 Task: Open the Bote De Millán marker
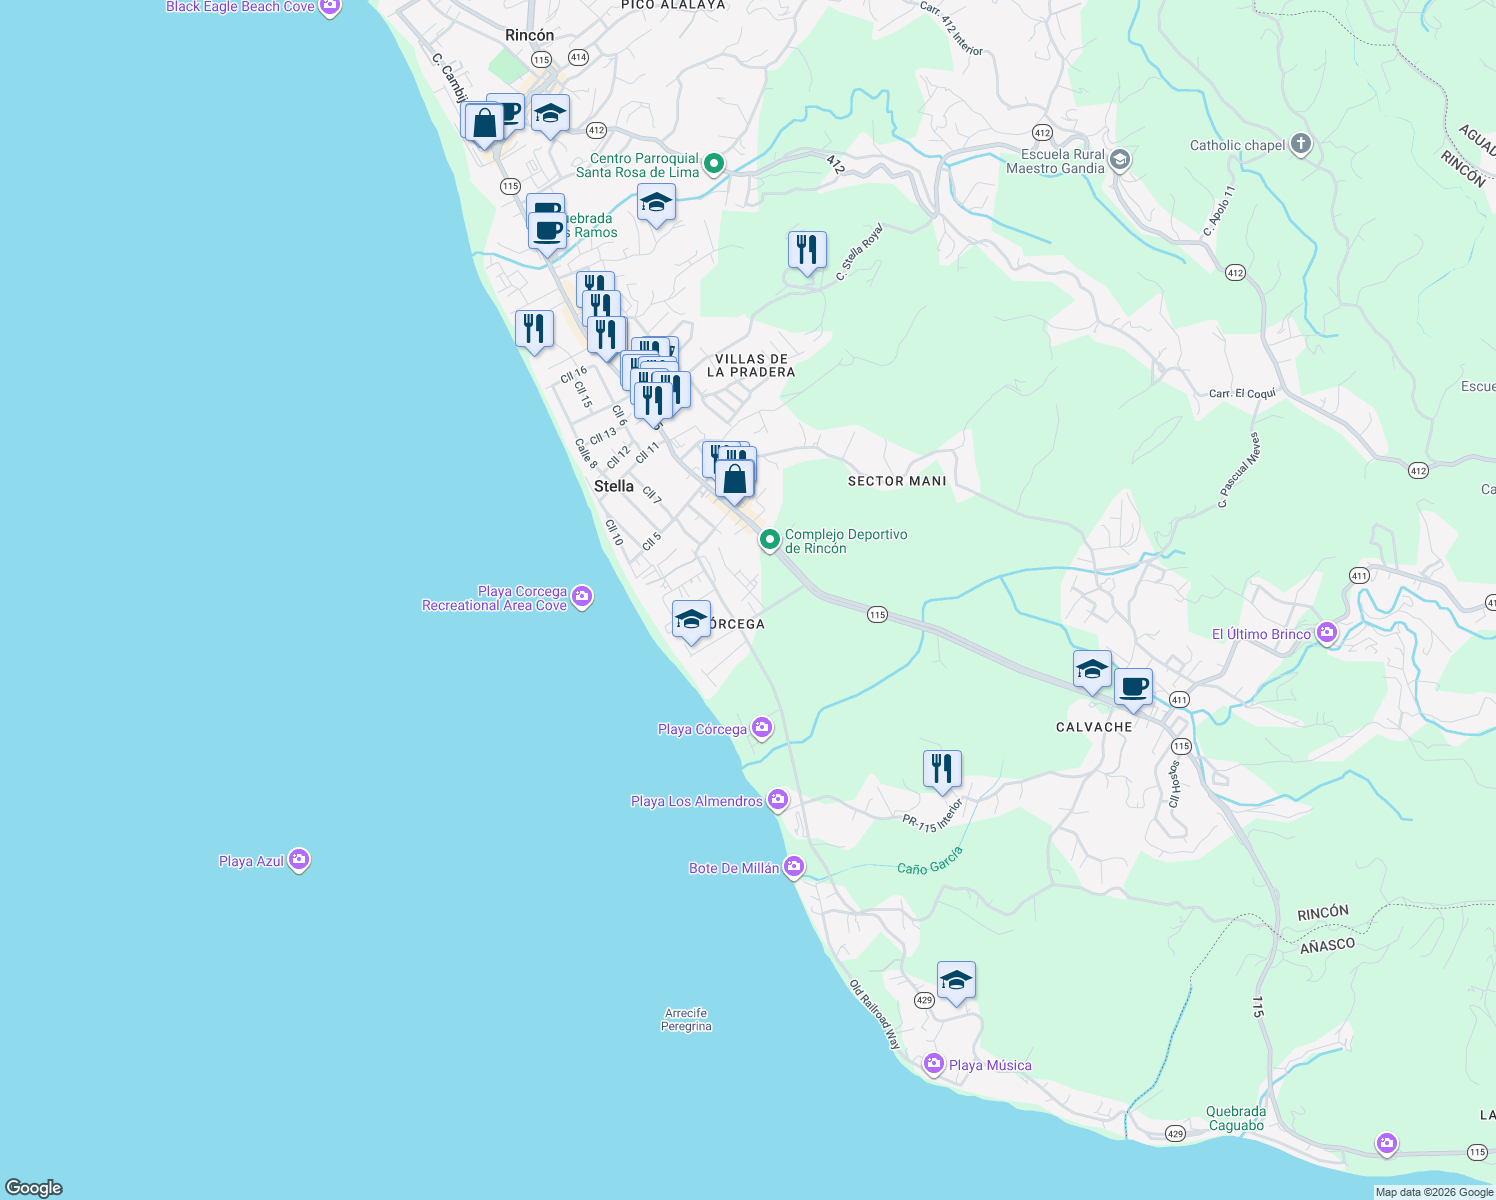(793, 867)
